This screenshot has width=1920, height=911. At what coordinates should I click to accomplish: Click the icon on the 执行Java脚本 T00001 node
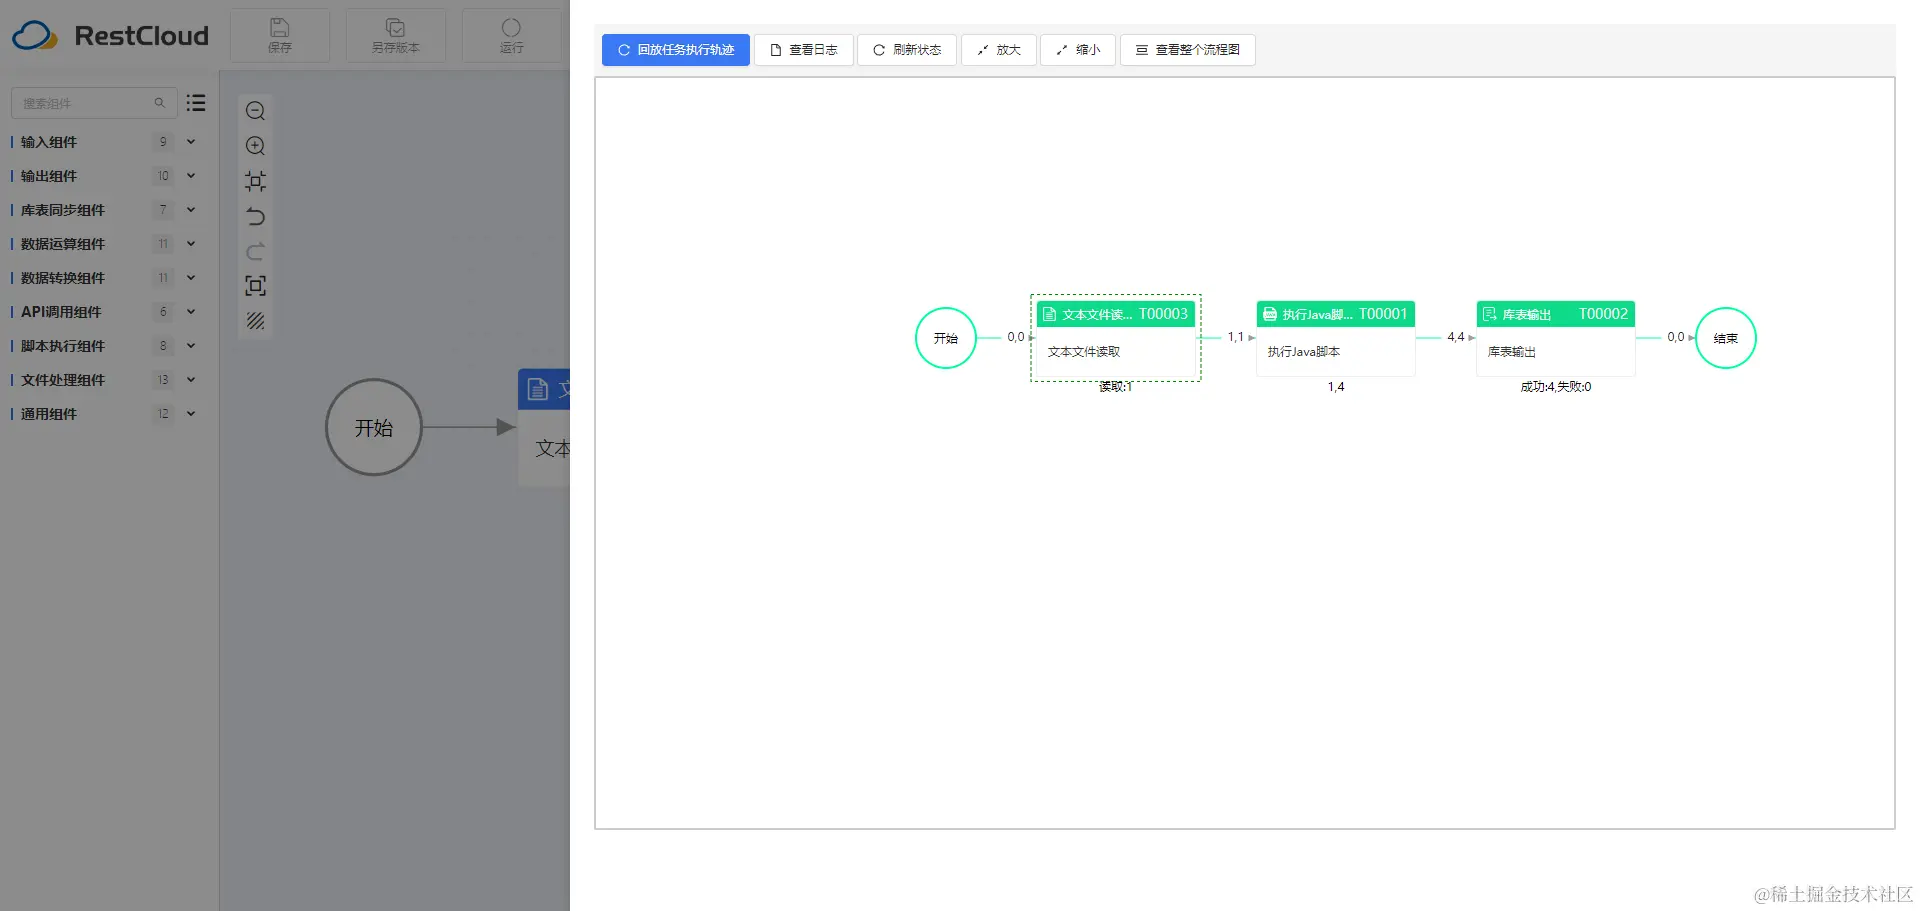(1270, 314)
